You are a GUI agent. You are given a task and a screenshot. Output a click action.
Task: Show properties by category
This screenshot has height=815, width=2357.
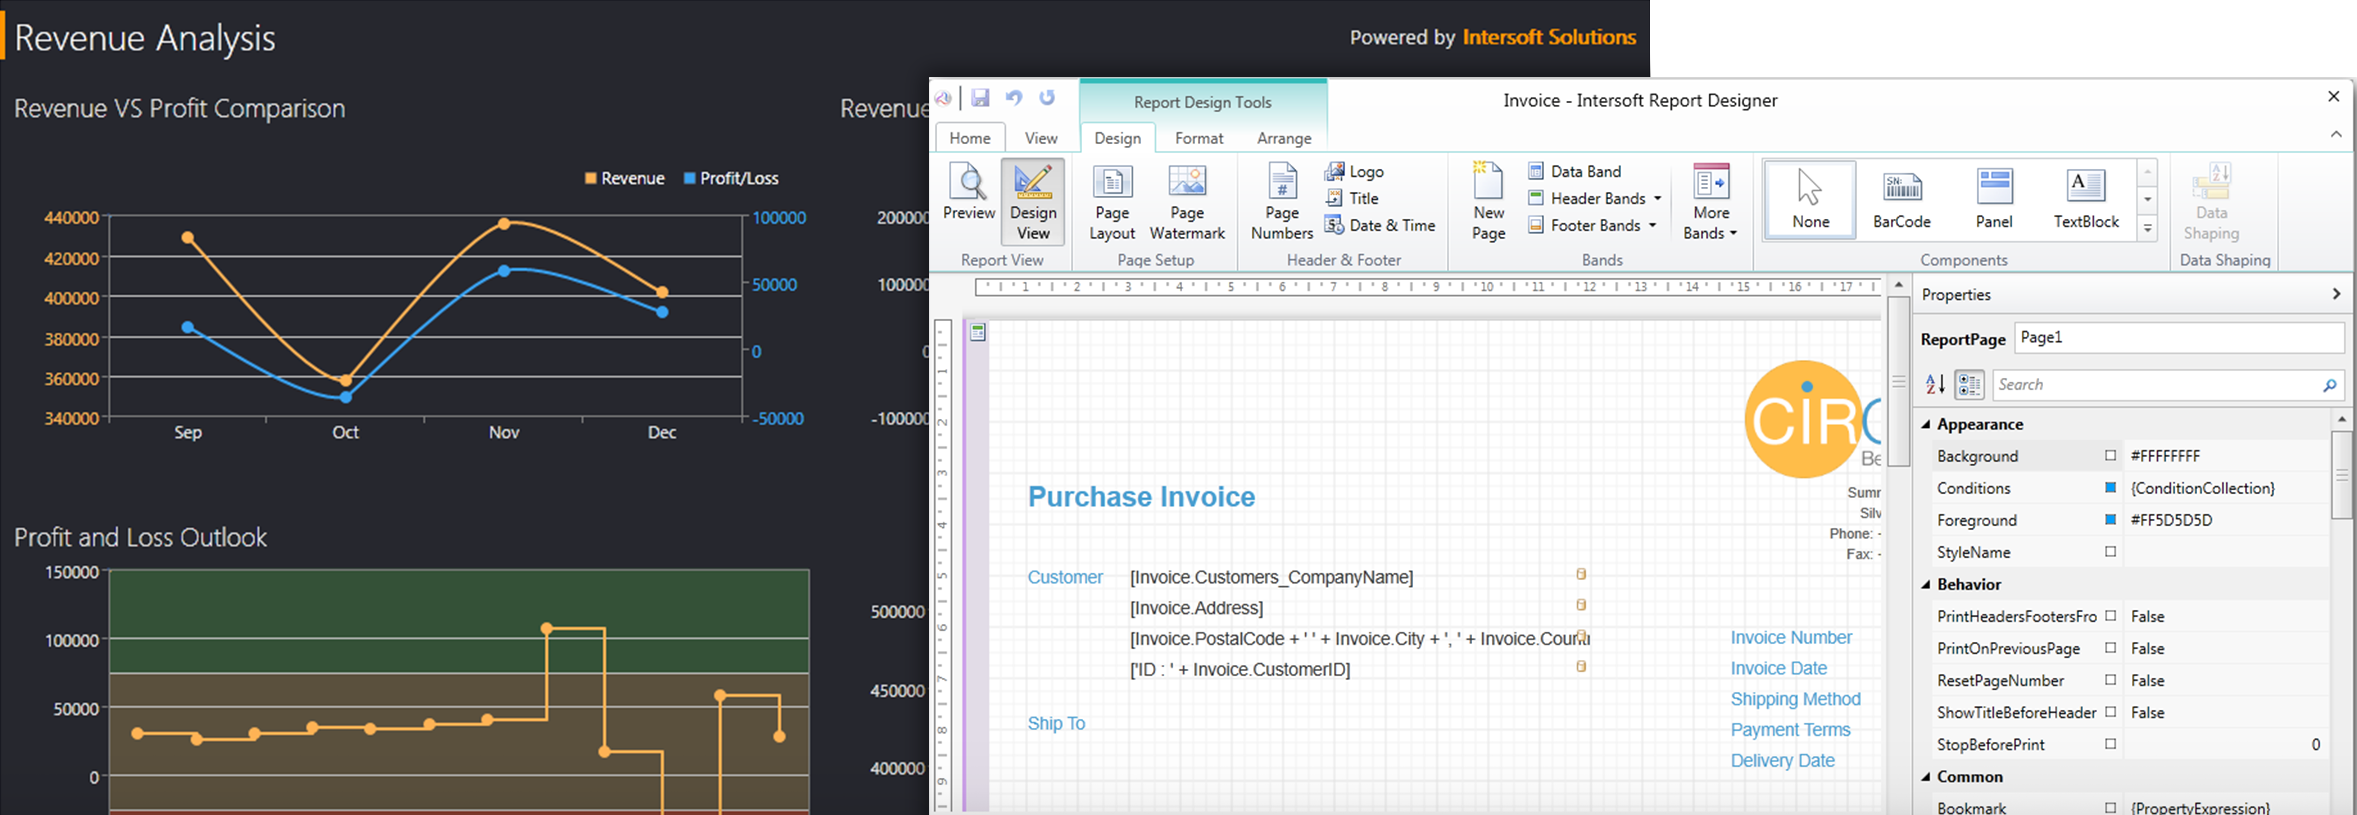(x=1969, y=384)
